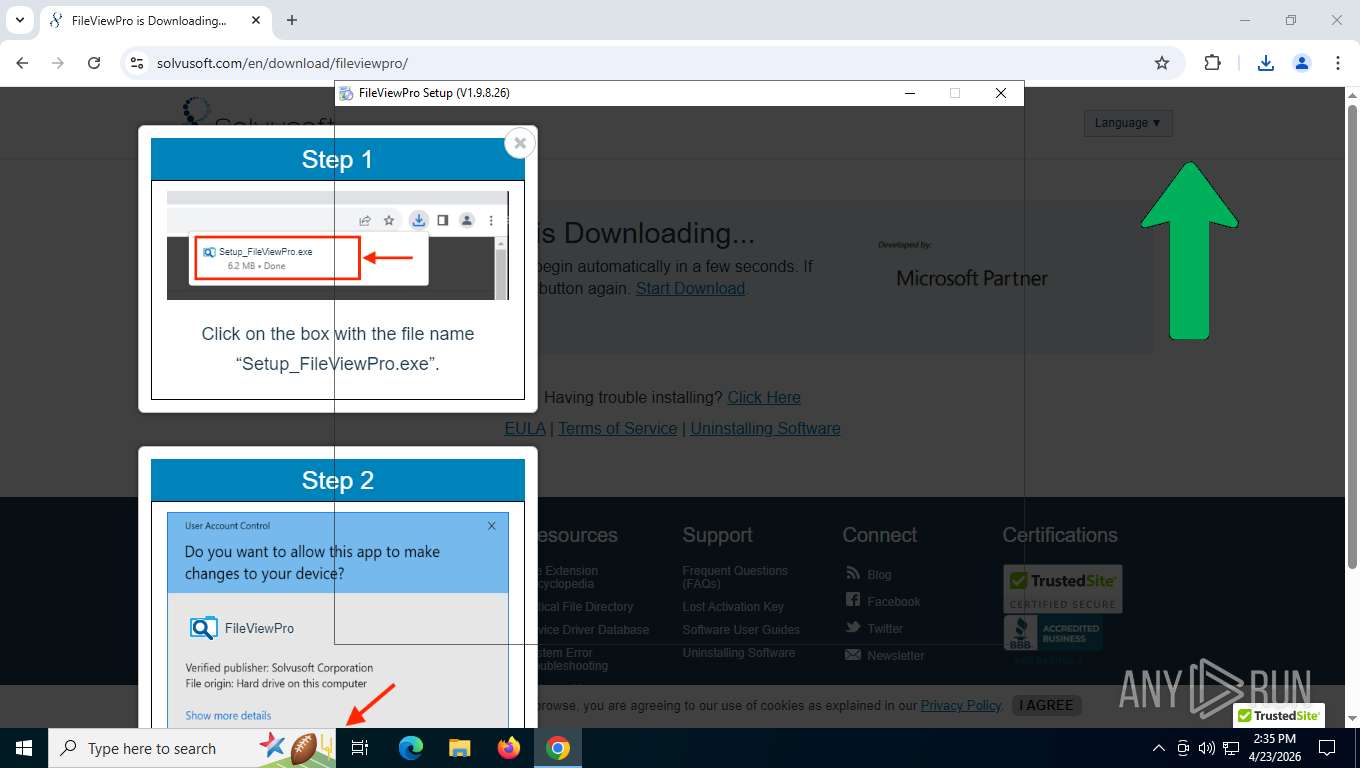
Task: Accept cookies with I AGREE button
Action: click(1046, 705)
